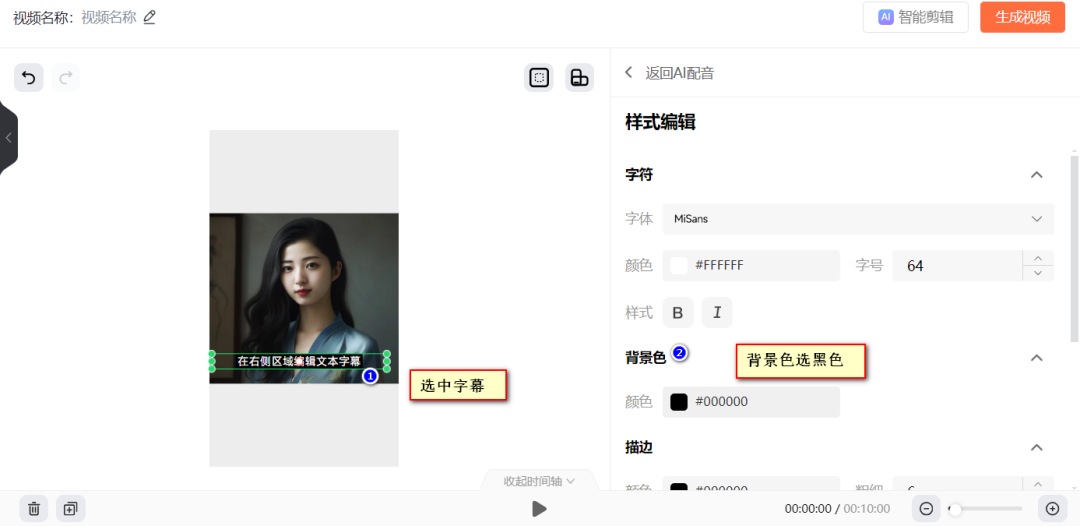Collapse the 描边 section
Image resolution: width=1080 pixels, height=526 pixels.
tap(1037, 448)
